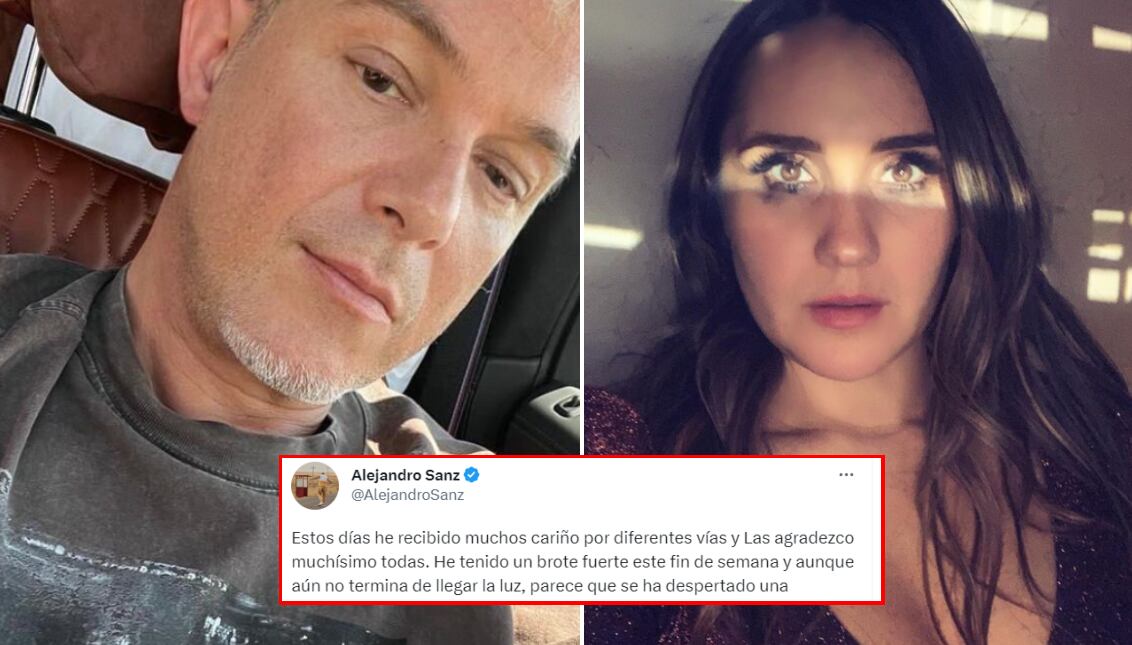Screen dimensions: 1132x645
Task: Select the right photo of the woman
Action: [858, 322]
